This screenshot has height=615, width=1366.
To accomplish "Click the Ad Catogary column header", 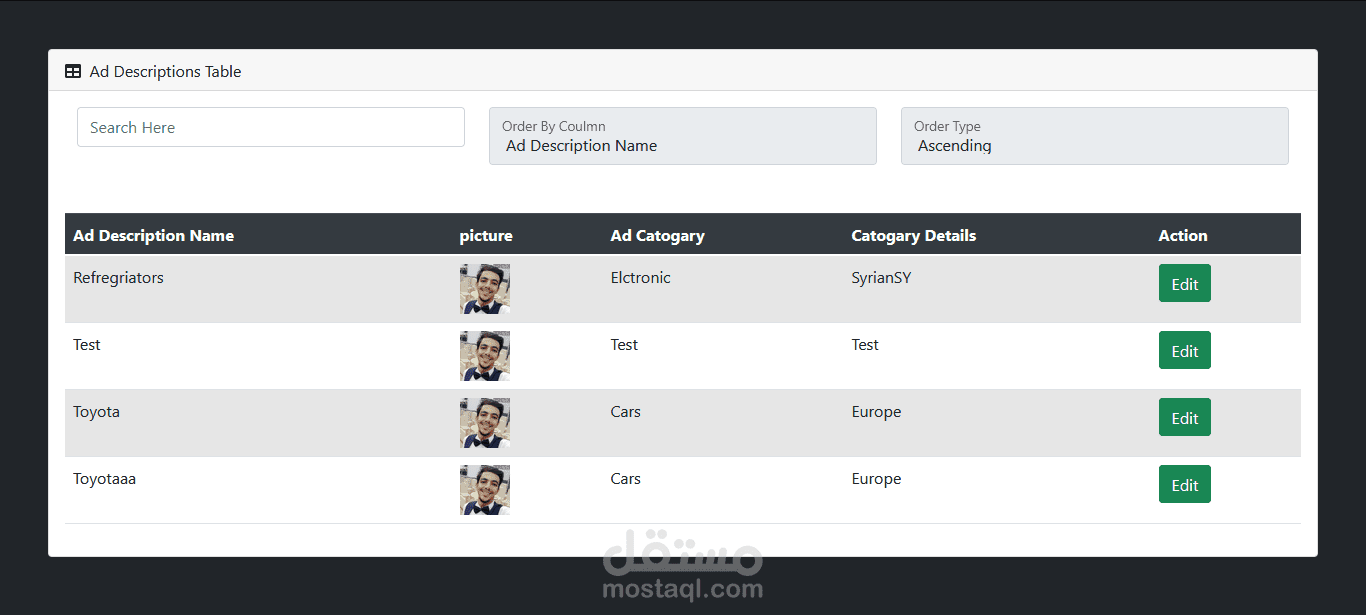I will click(x=657, y=236).
